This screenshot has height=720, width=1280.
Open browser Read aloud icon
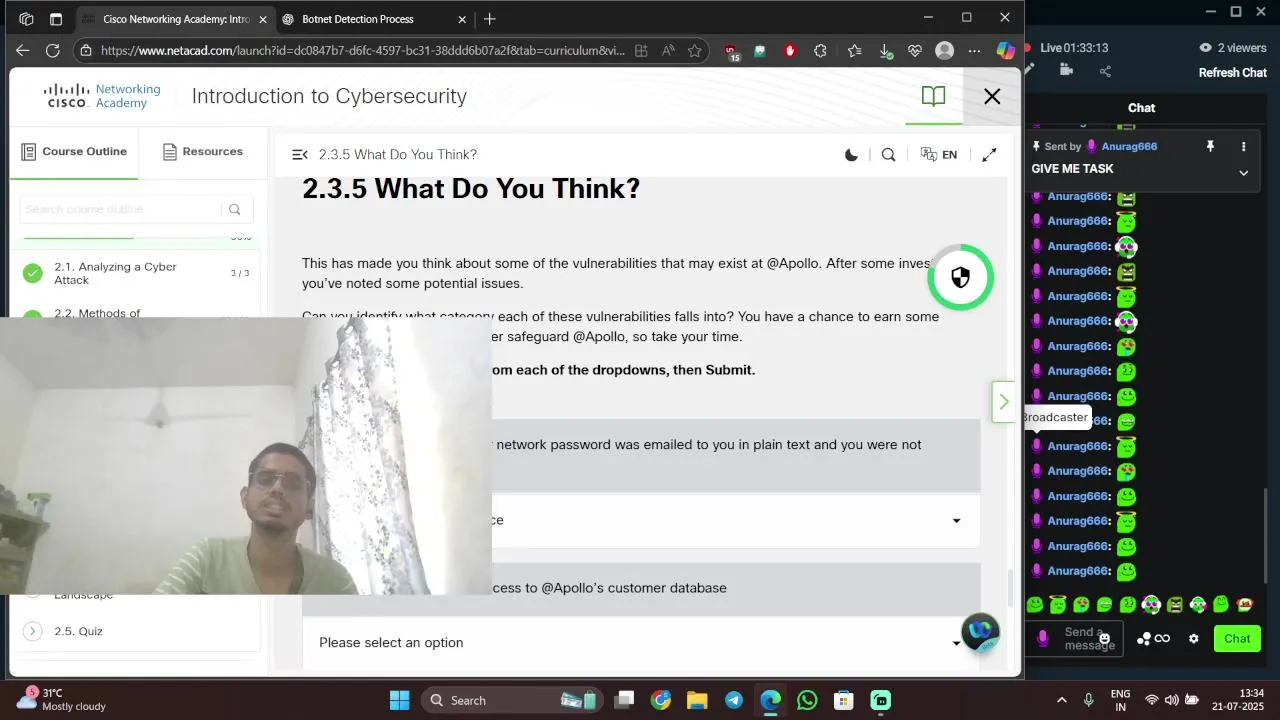(668, 50)
